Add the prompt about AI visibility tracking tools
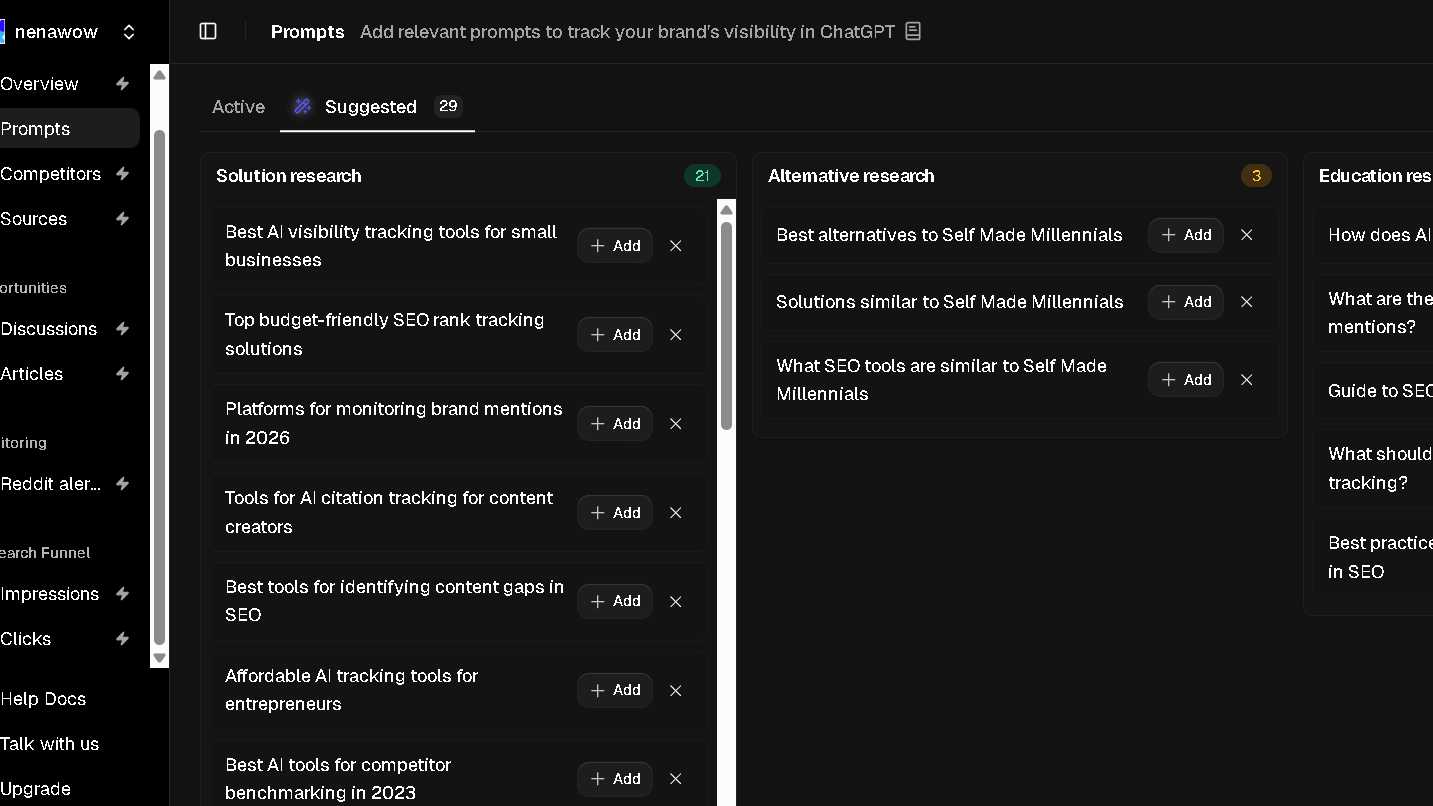1433x806 pixels. (x=614, y=245)
